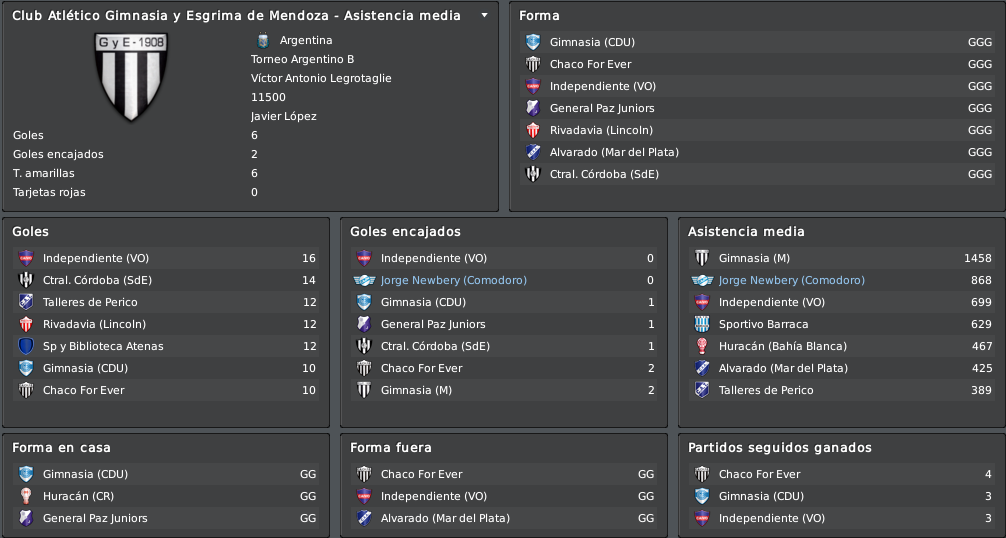
Task: Click Independiente (VO) badge in Forma panel
Action: pos(533,86)
